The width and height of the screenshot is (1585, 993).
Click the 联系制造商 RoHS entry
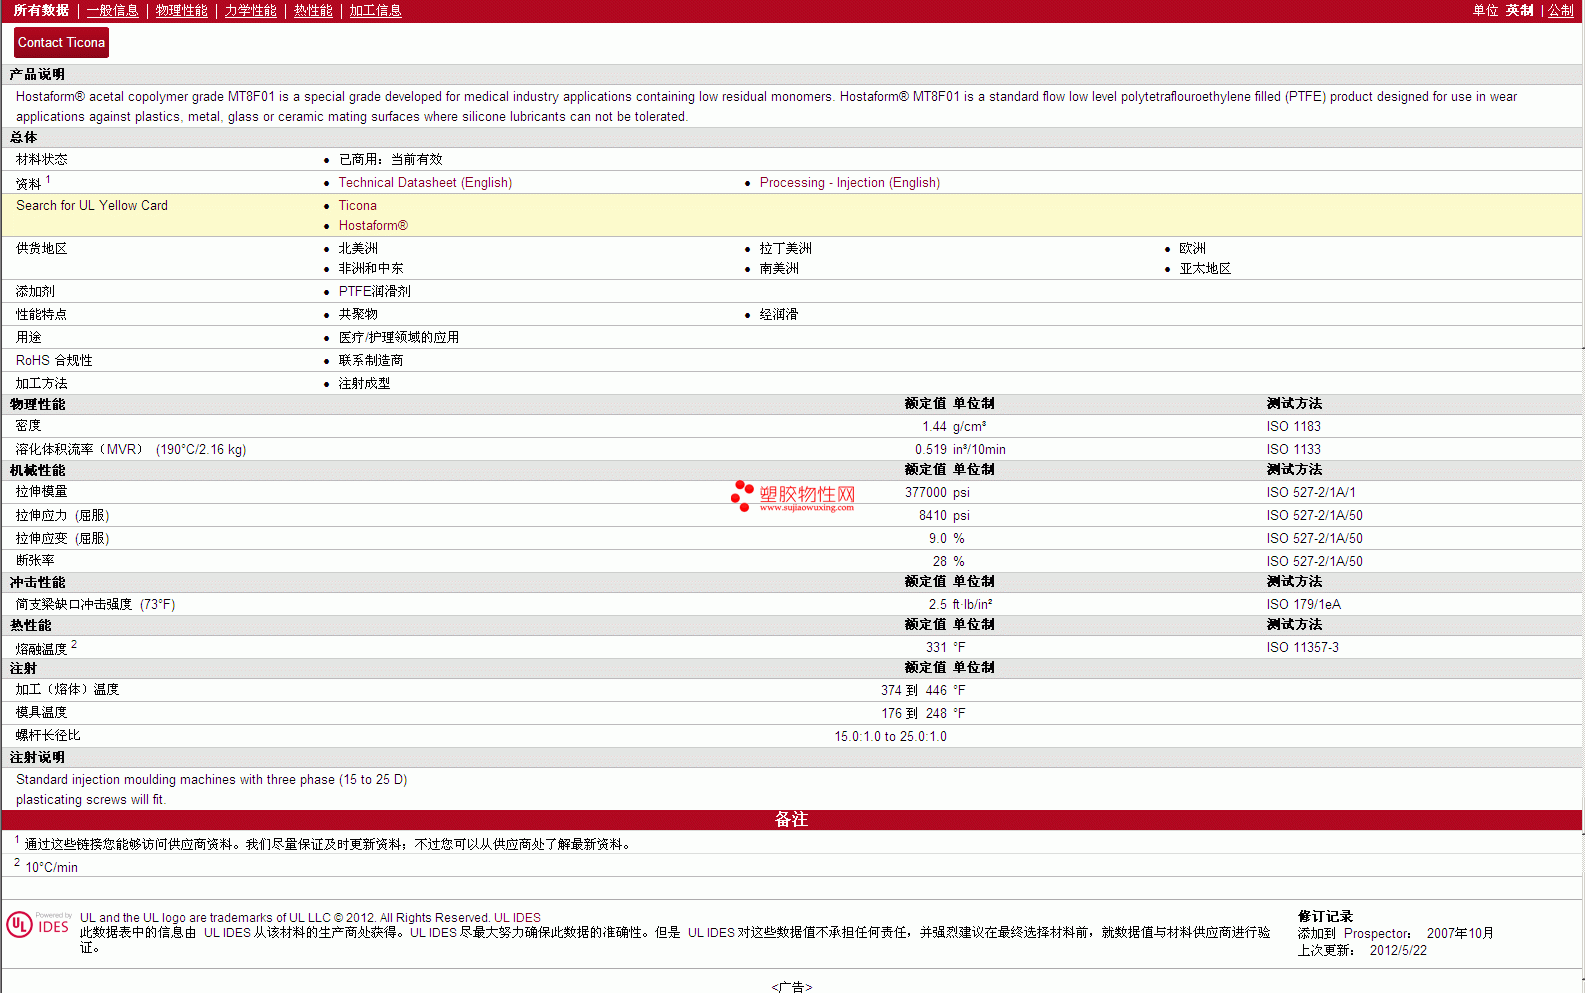[x=371, y=361]
